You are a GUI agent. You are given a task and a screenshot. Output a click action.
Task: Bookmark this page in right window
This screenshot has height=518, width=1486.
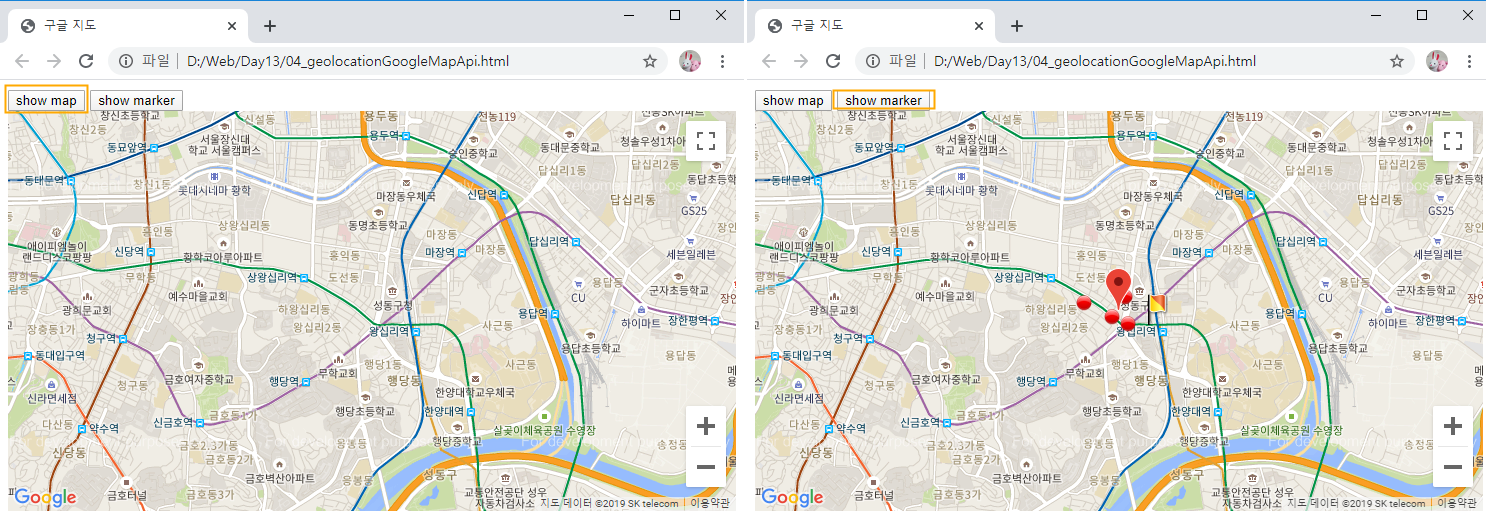pos(1397,61)
